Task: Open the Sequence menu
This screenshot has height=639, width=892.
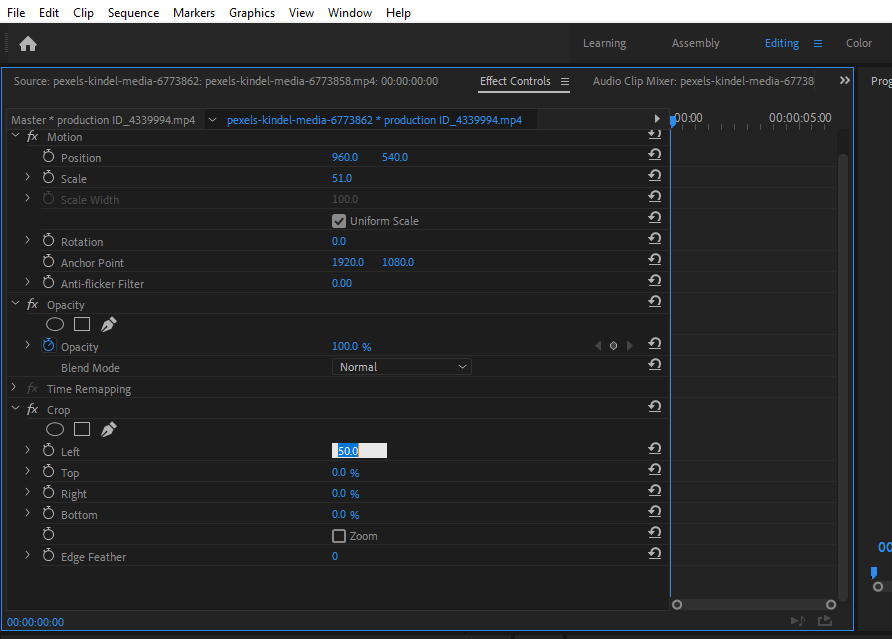Action: coord(133,13)
